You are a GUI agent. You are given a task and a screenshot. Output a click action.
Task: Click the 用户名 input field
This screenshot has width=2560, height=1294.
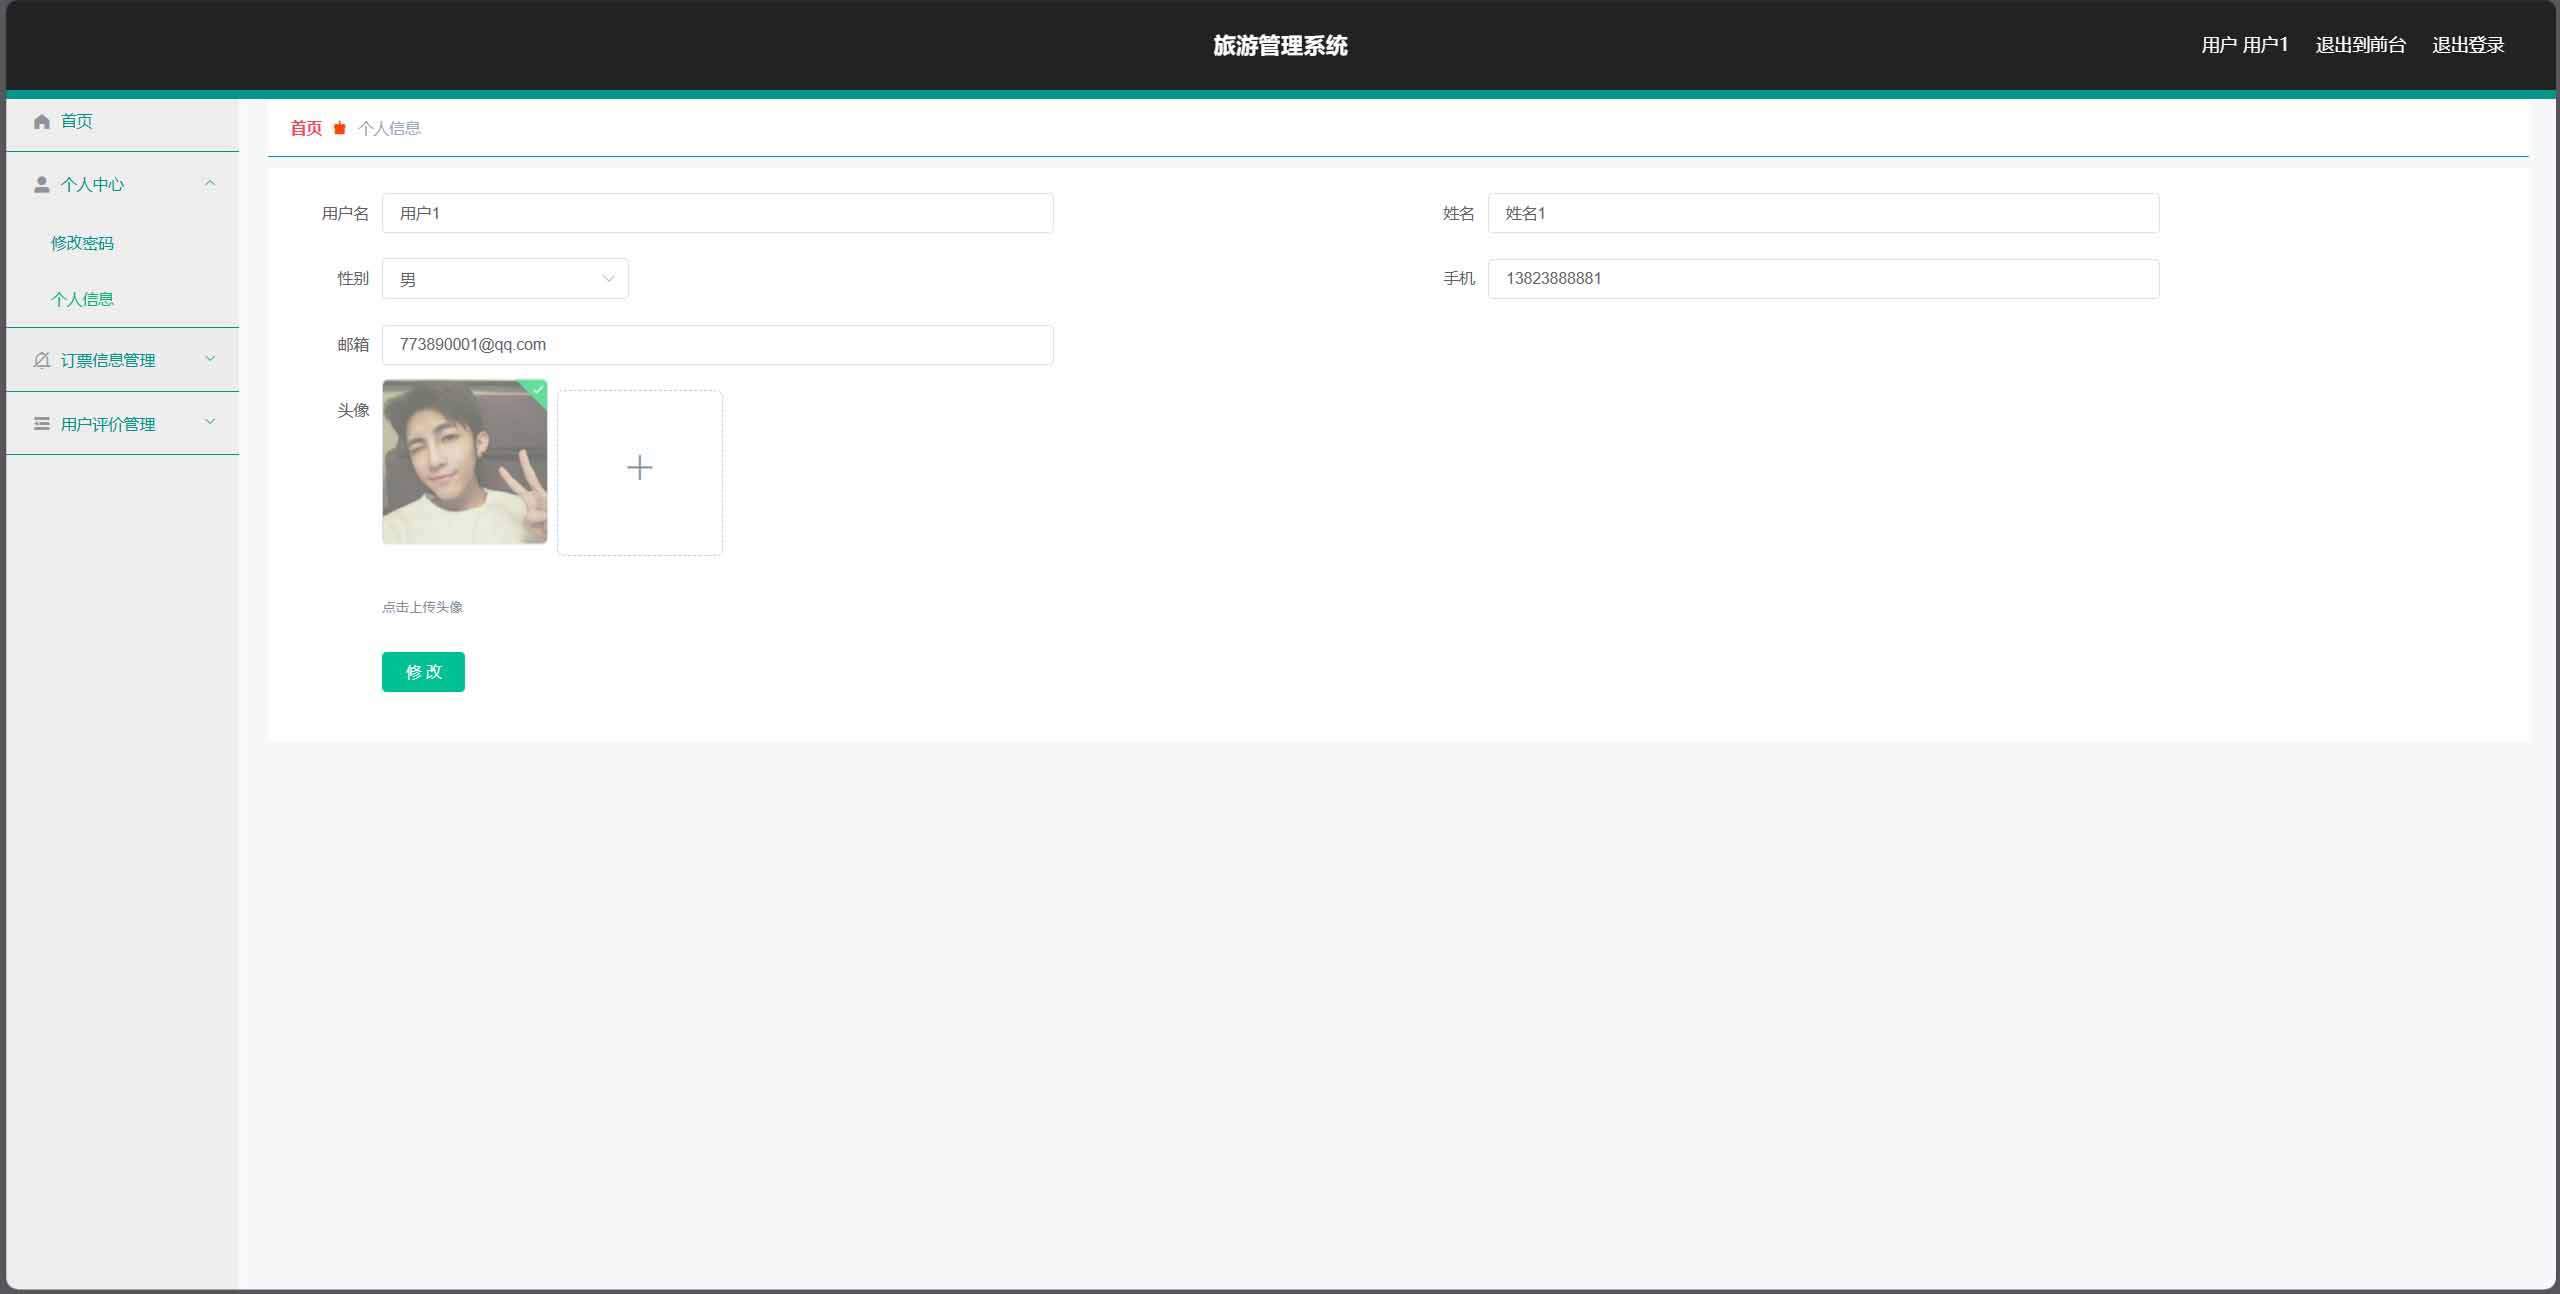coord(717,213)
